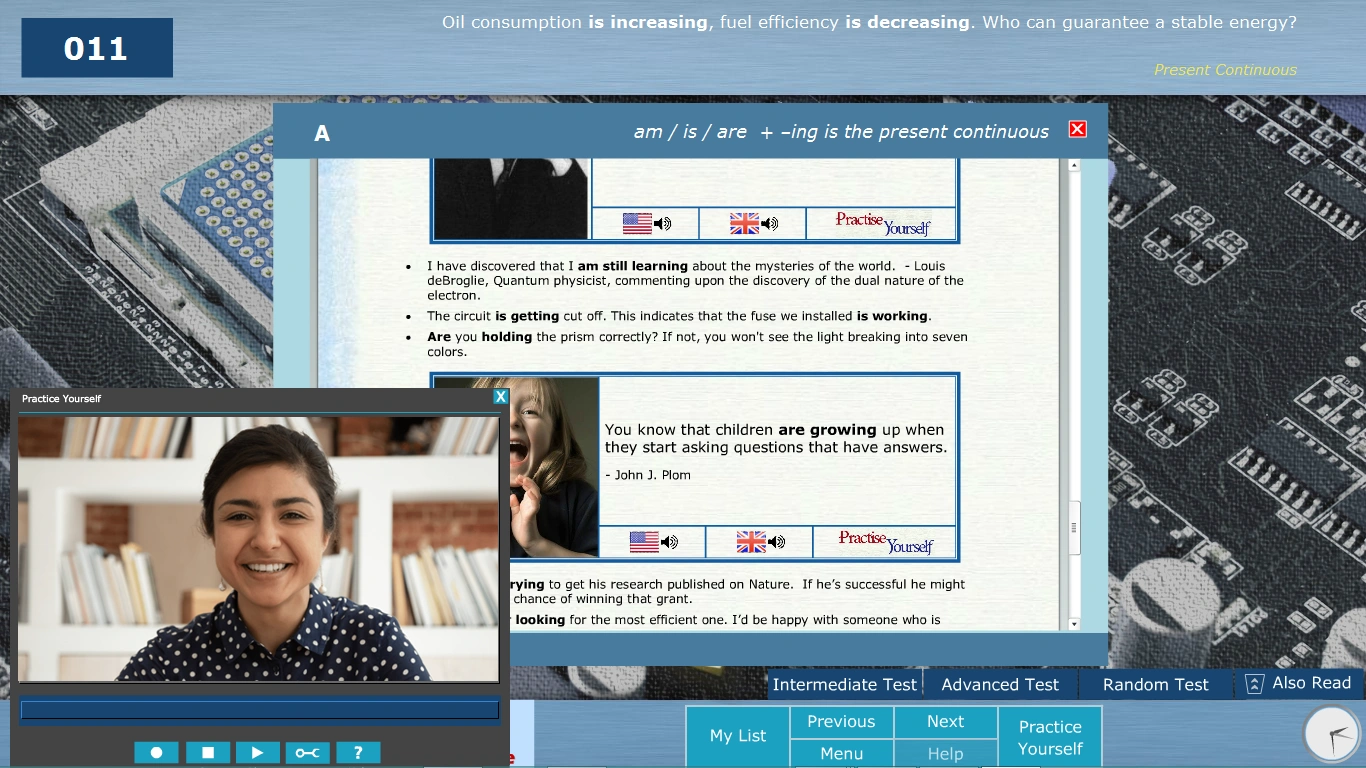Open the Advanced Test
The height and width of the screenshot is (768, 1366).
click(x=999, y=685)
